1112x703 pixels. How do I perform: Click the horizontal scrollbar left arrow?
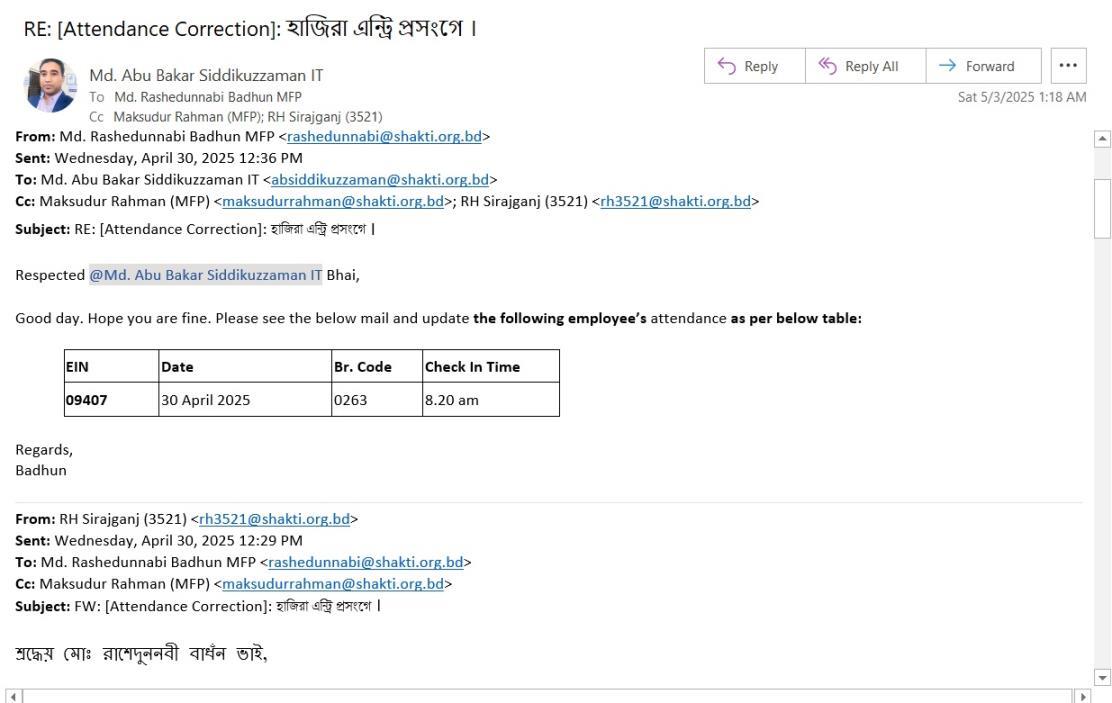pyautogui.click(x=14, y=697)
